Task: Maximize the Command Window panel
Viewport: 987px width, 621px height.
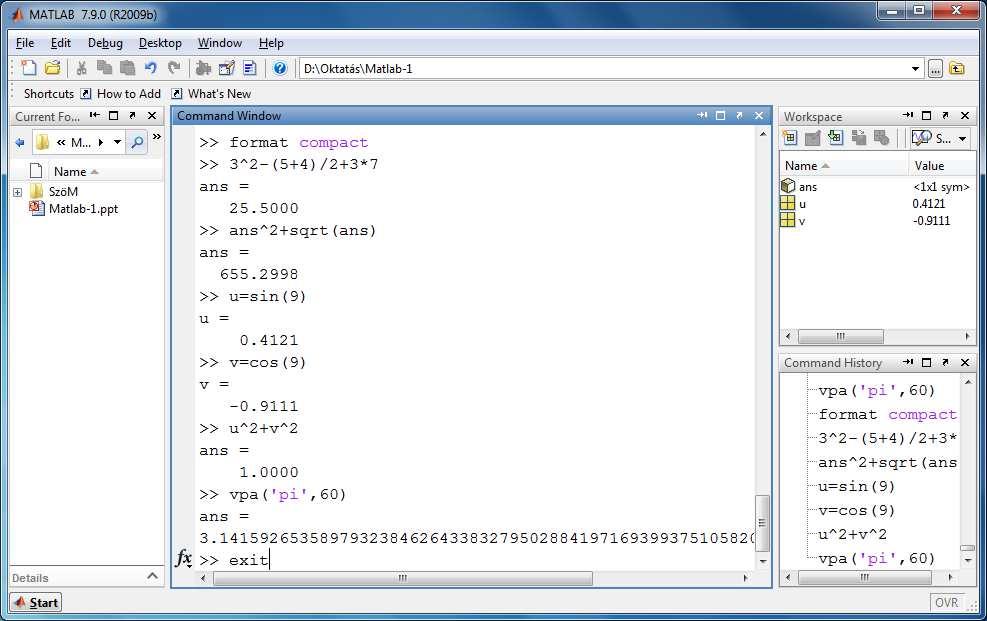Action: 721,115
